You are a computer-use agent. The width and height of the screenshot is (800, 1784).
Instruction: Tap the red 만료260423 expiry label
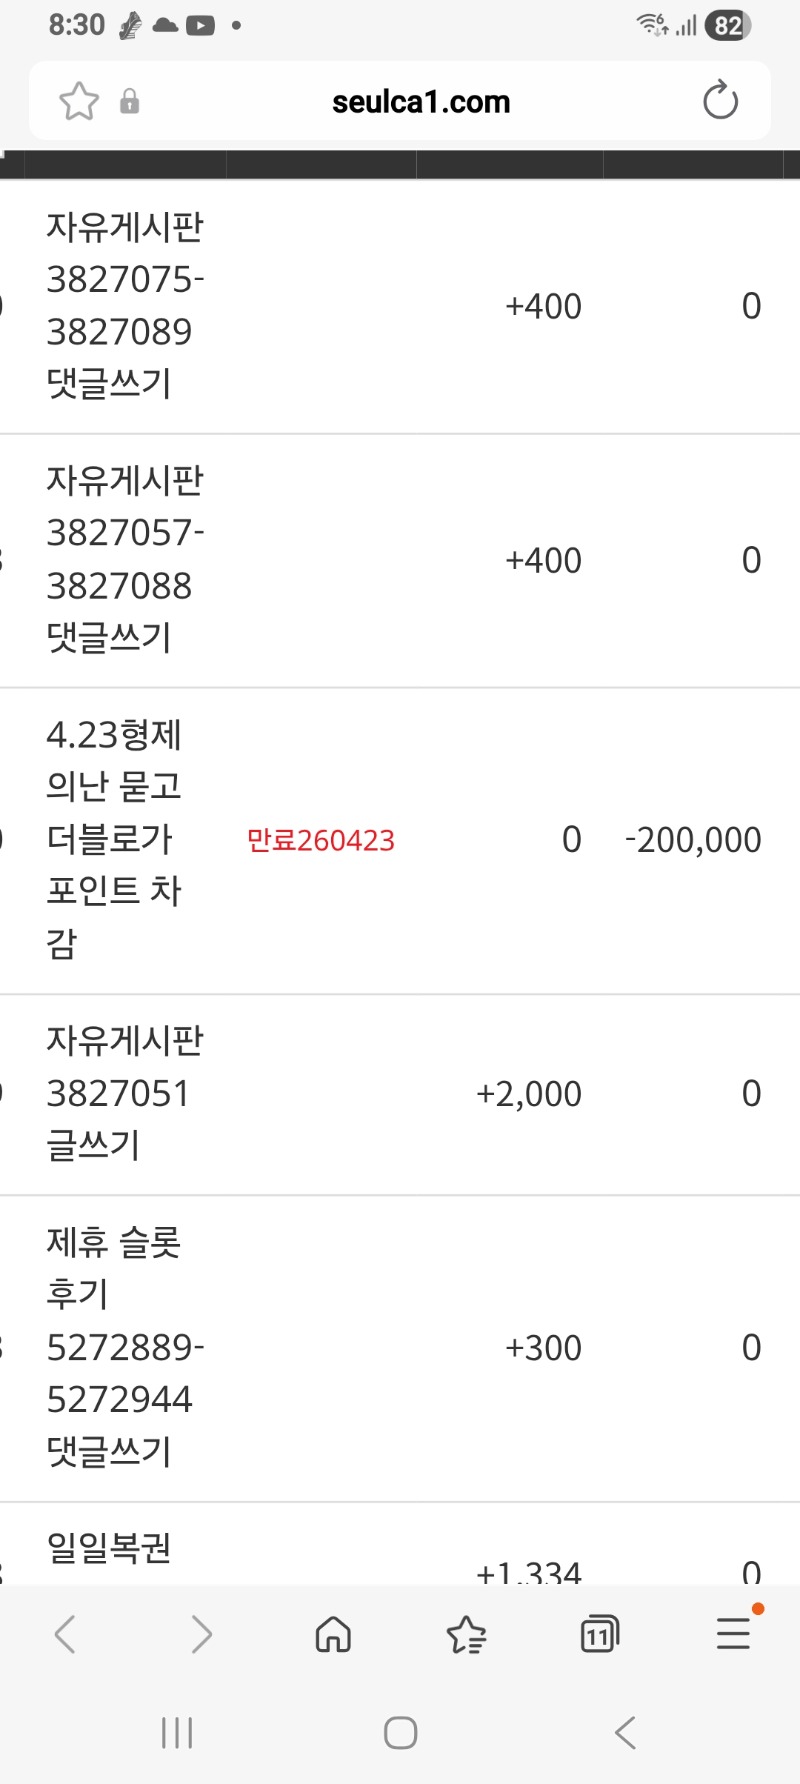click(x=321, y=840)
